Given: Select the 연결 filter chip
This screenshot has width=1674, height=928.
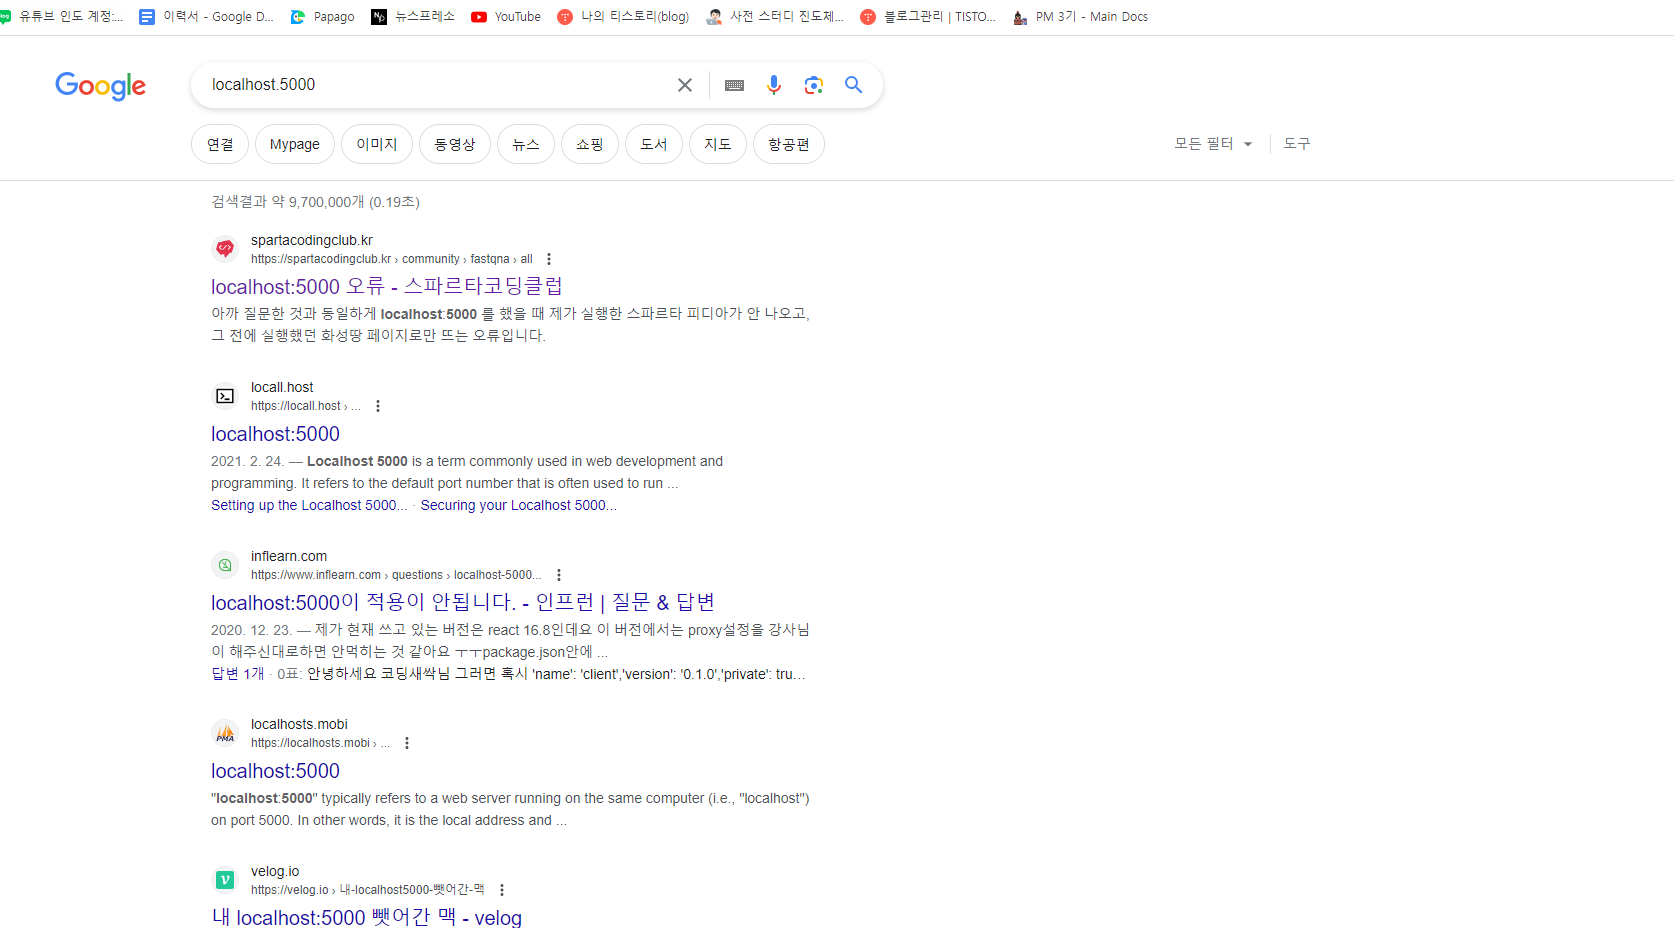Looking at the screenshot, I should [220, 144].
